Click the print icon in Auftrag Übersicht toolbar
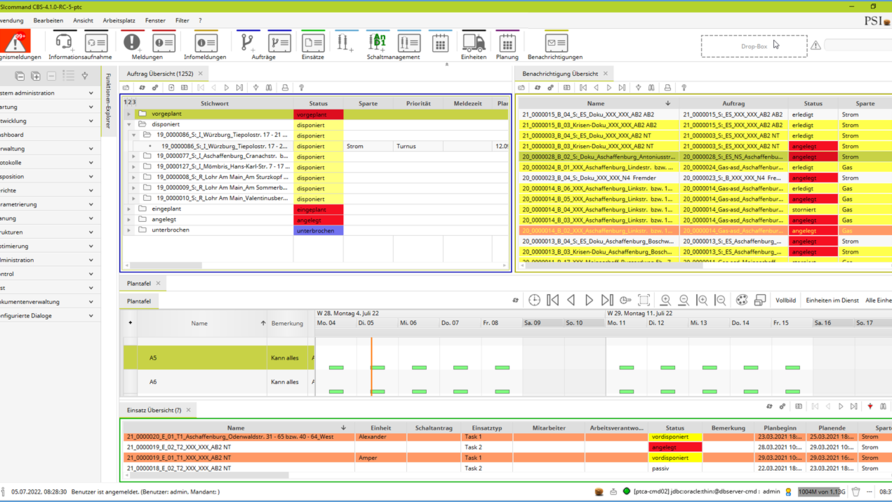Viewport: 892px width, 502px height. tap(285, 88)
